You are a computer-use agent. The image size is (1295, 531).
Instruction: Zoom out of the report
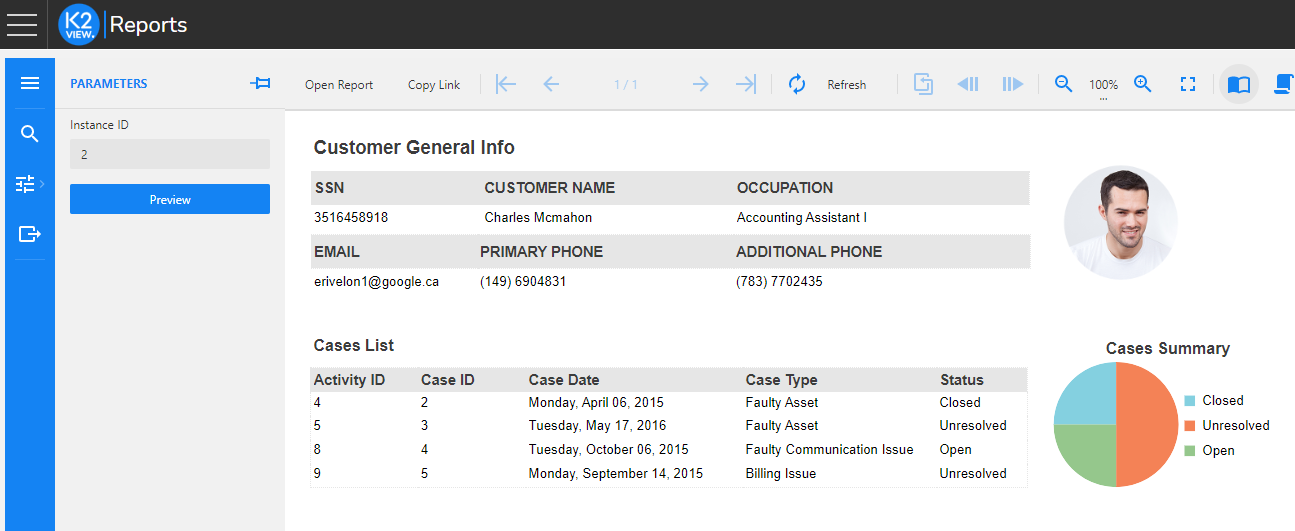(x=1064, y=85)
